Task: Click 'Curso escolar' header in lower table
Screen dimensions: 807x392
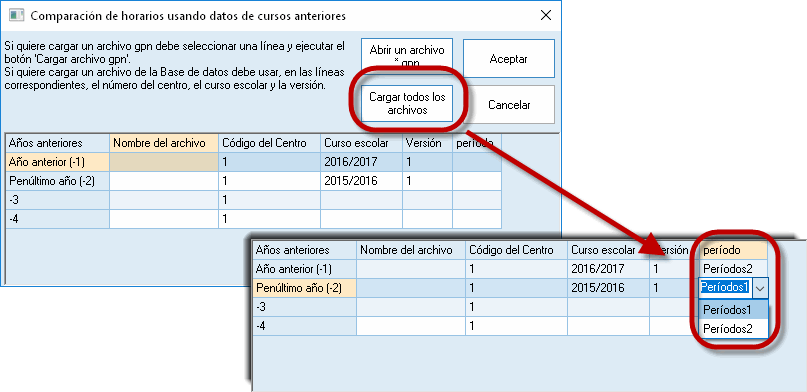Action: pos(608,250)
